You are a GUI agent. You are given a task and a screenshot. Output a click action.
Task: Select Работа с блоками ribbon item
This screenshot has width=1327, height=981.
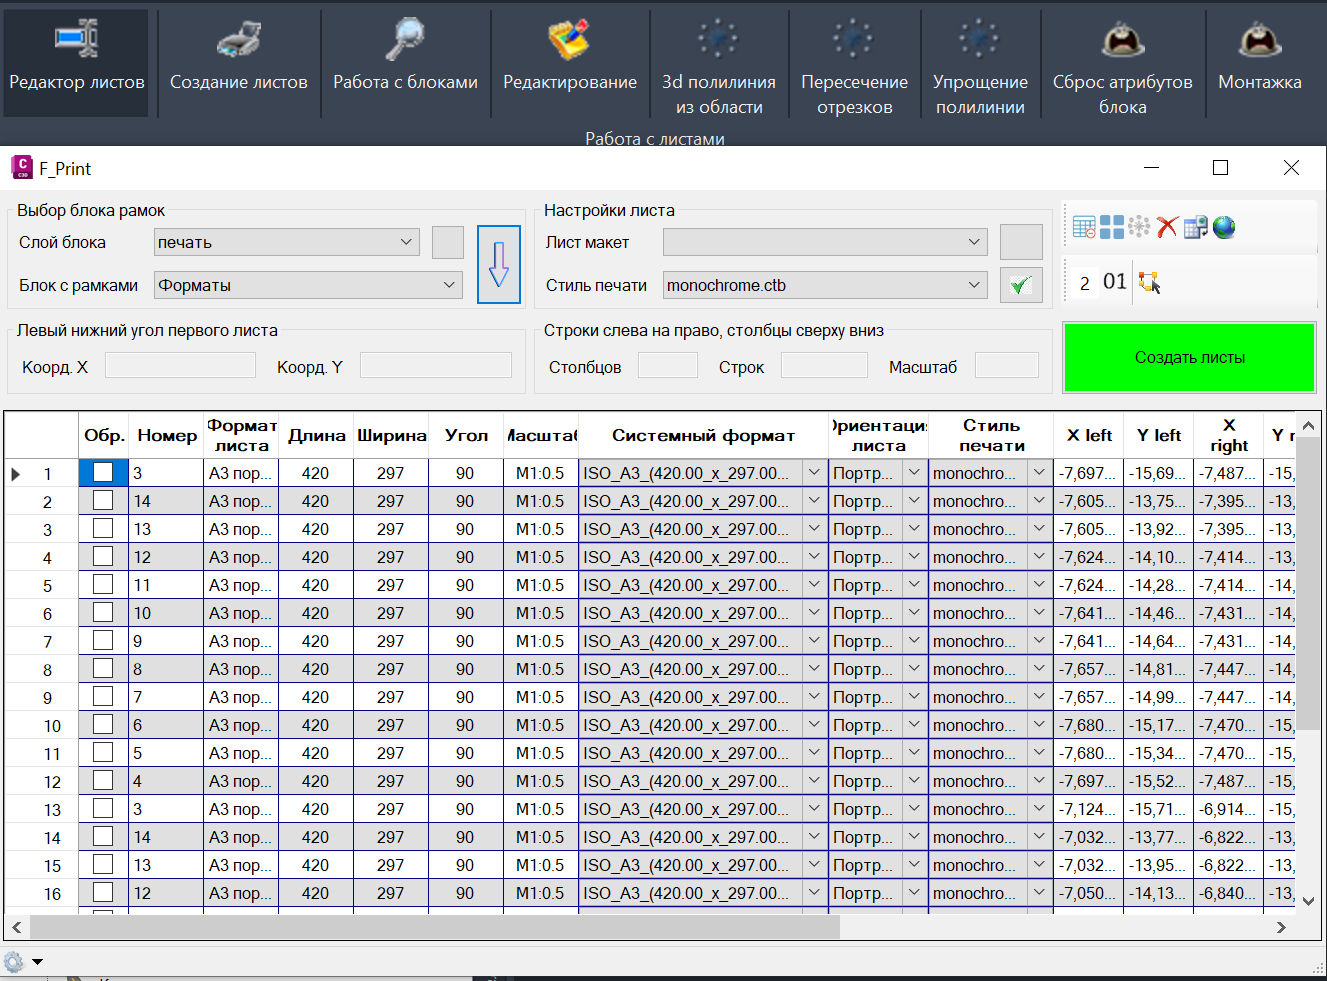[x=405, y=62]
